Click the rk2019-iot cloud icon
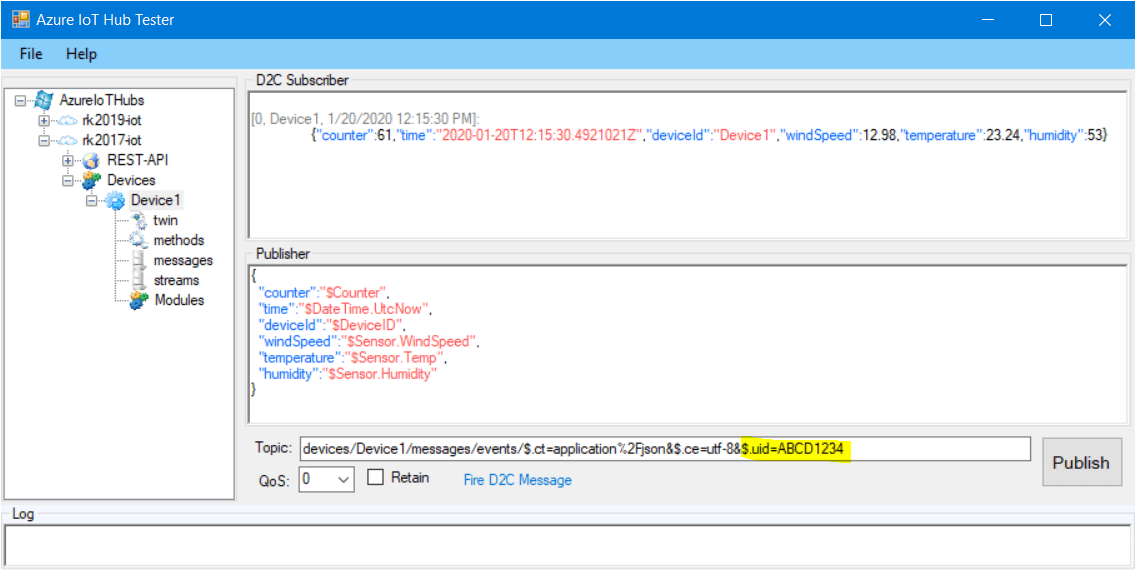Viewport: 1136px width, 571px height. click(x=67, y=120)
